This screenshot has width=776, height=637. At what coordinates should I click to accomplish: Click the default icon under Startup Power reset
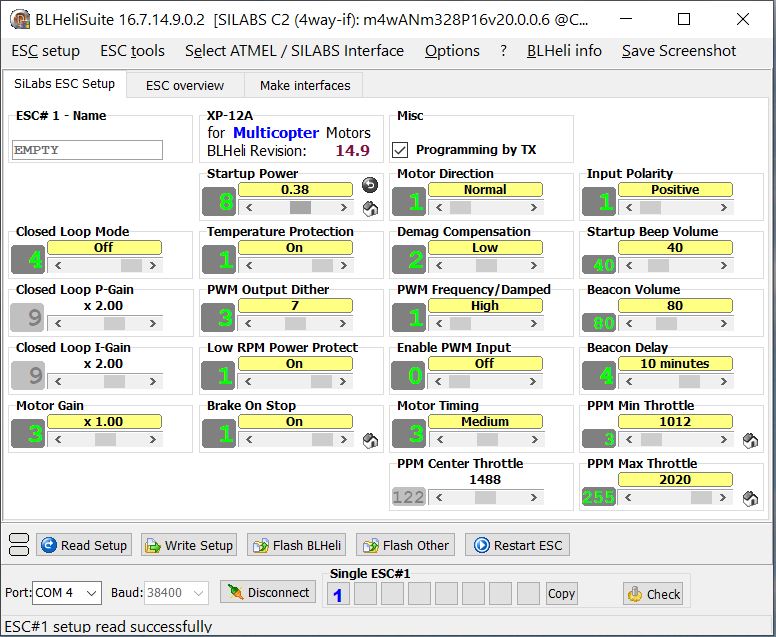point(369,208)
